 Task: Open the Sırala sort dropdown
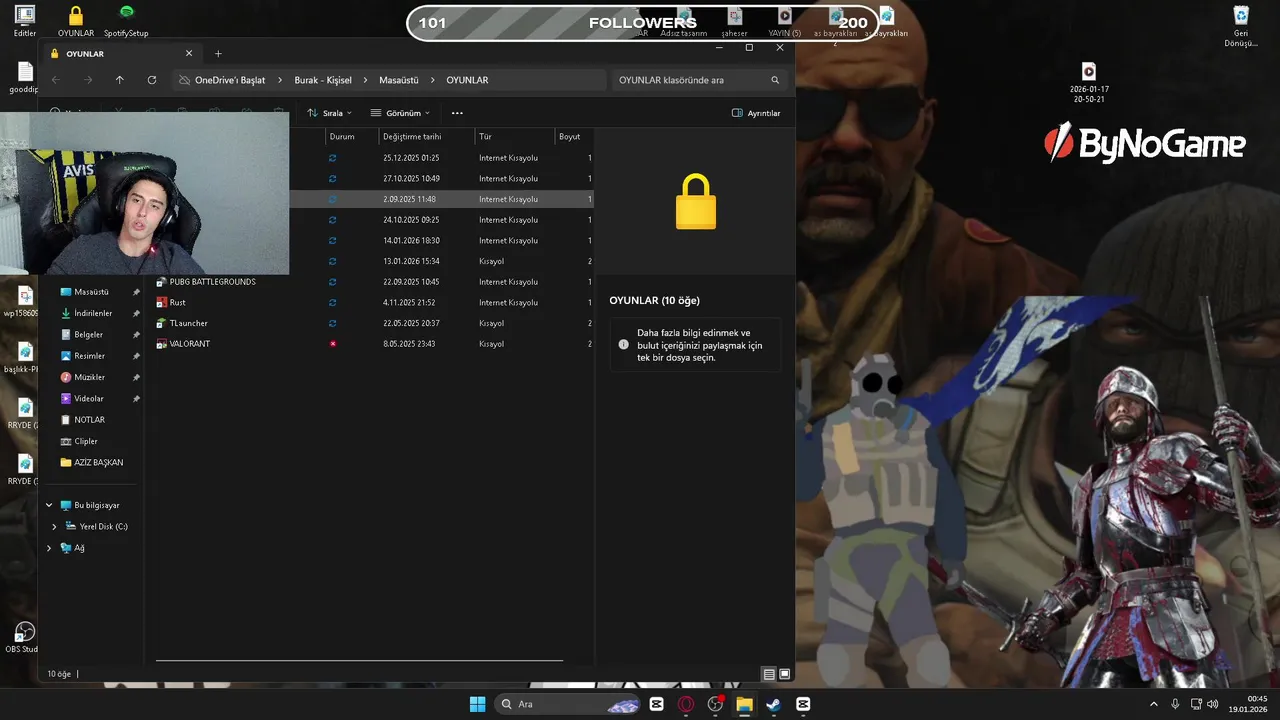pos(329,113)
